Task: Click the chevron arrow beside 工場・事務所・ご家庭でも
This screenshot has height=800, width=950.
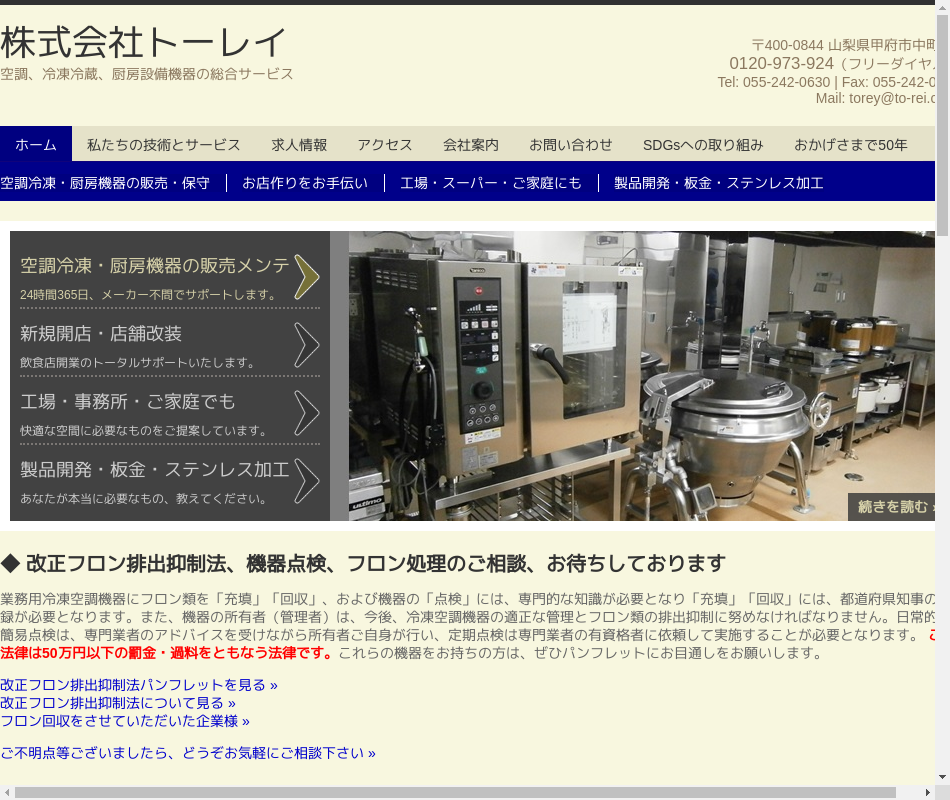Action: (x=307, y=413)
